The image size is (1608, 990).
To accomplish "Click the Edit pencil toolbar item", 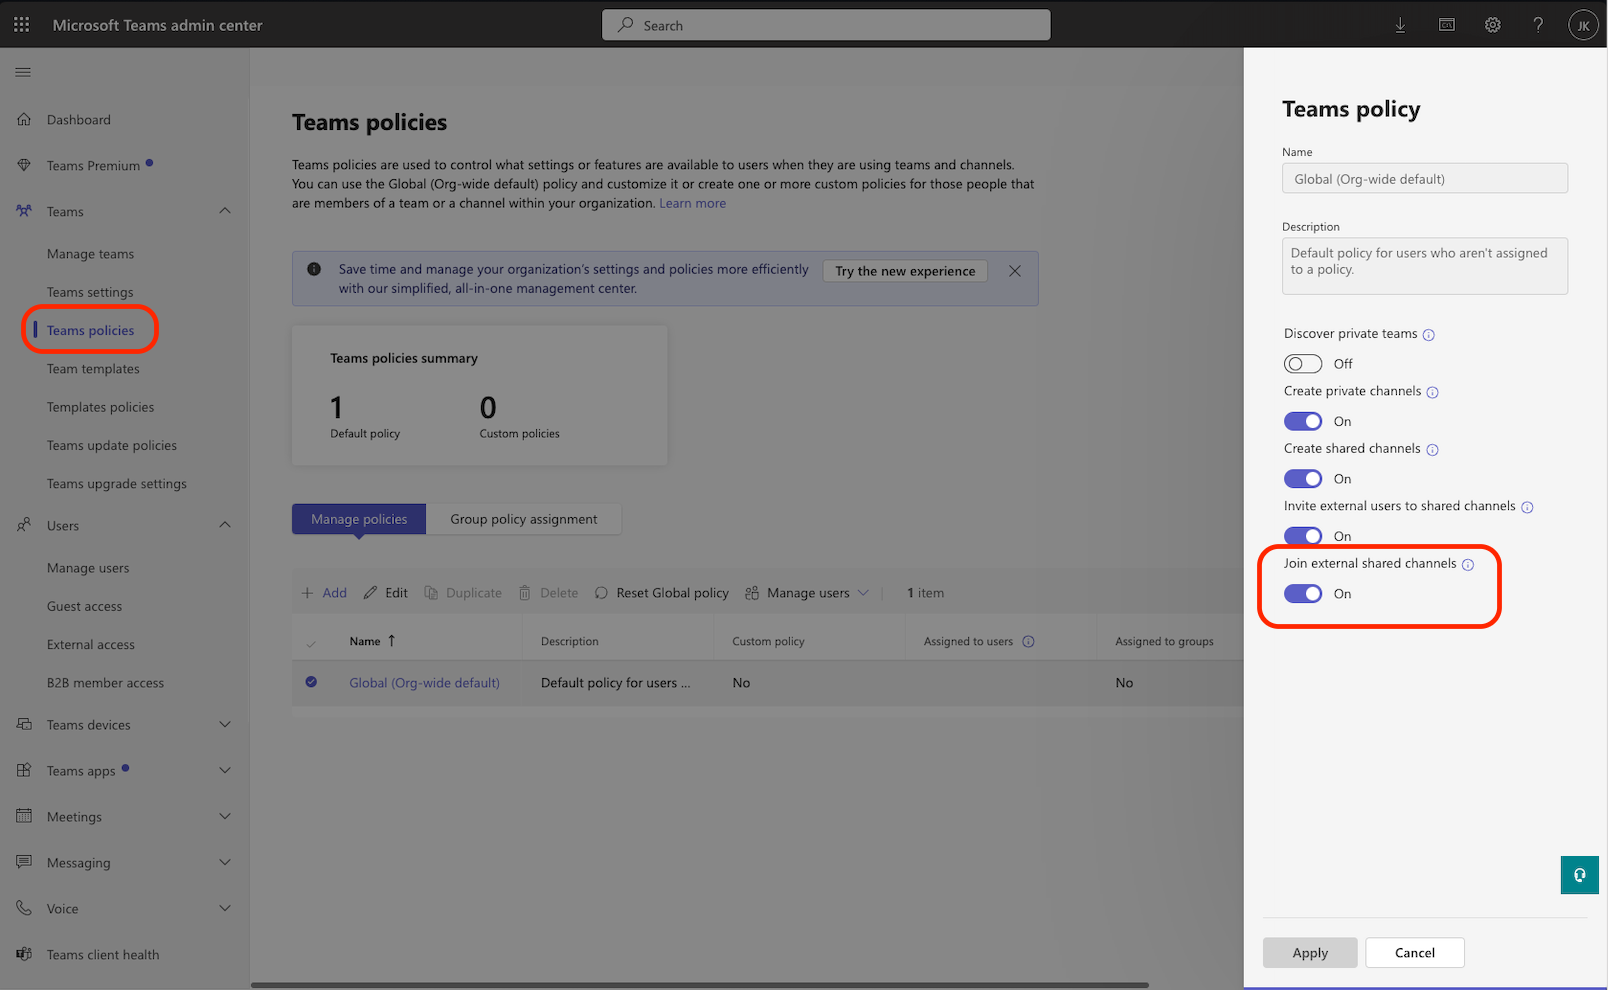I will 385,593.
